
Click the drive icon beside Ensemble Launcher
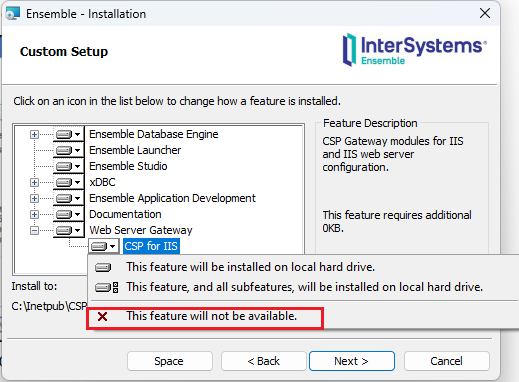click(68, 150)
